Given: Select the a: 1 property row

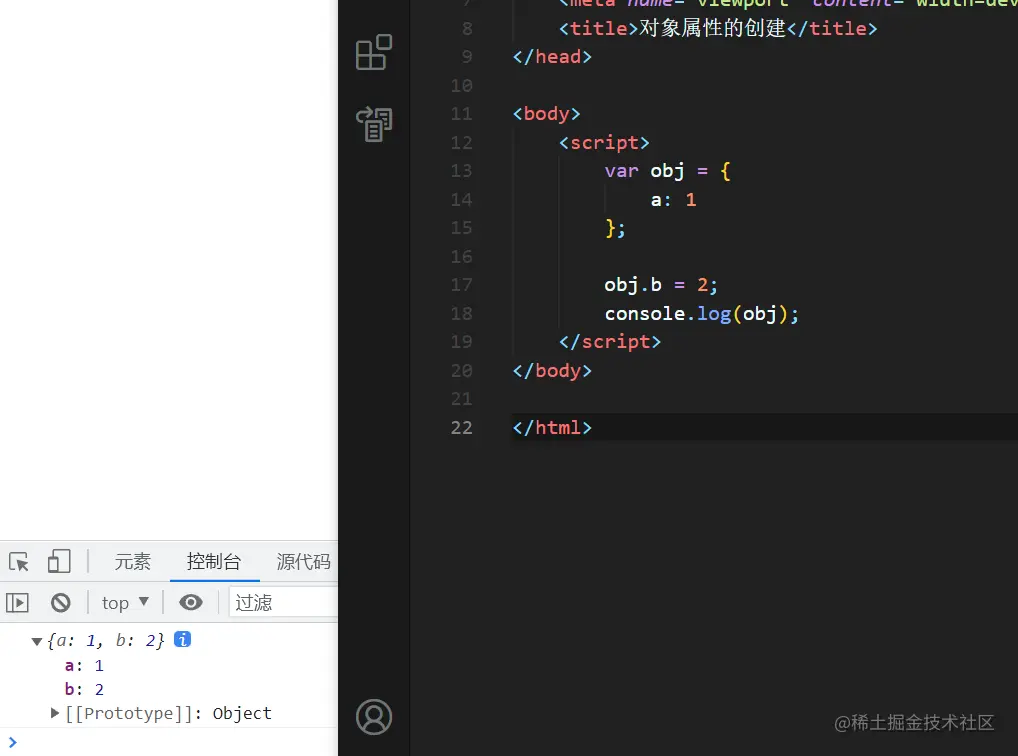Looking at the screenshot, I should coord(84,666).
